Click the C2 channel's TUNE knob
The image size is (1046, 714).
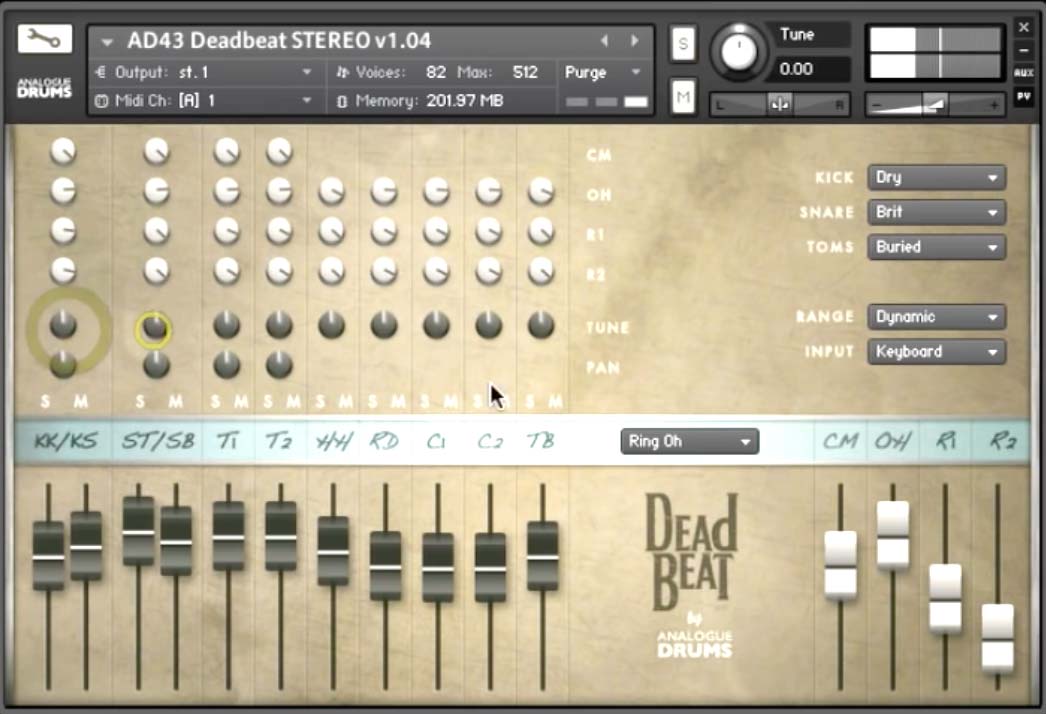pyautogui.click(x=489, y=325)
